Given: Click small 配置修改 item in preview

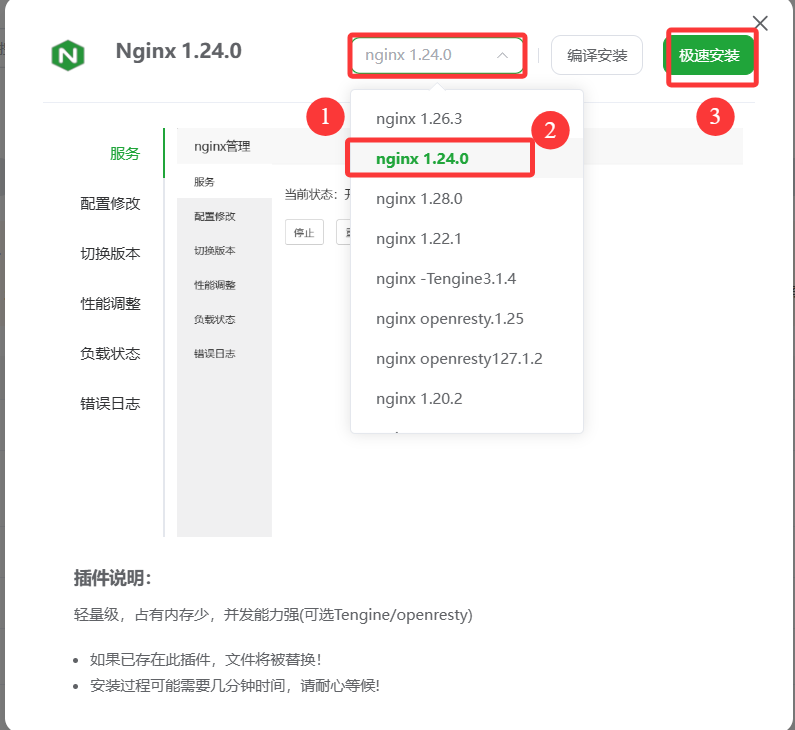Looking at the screenshot, I should [x=214, y=216].
